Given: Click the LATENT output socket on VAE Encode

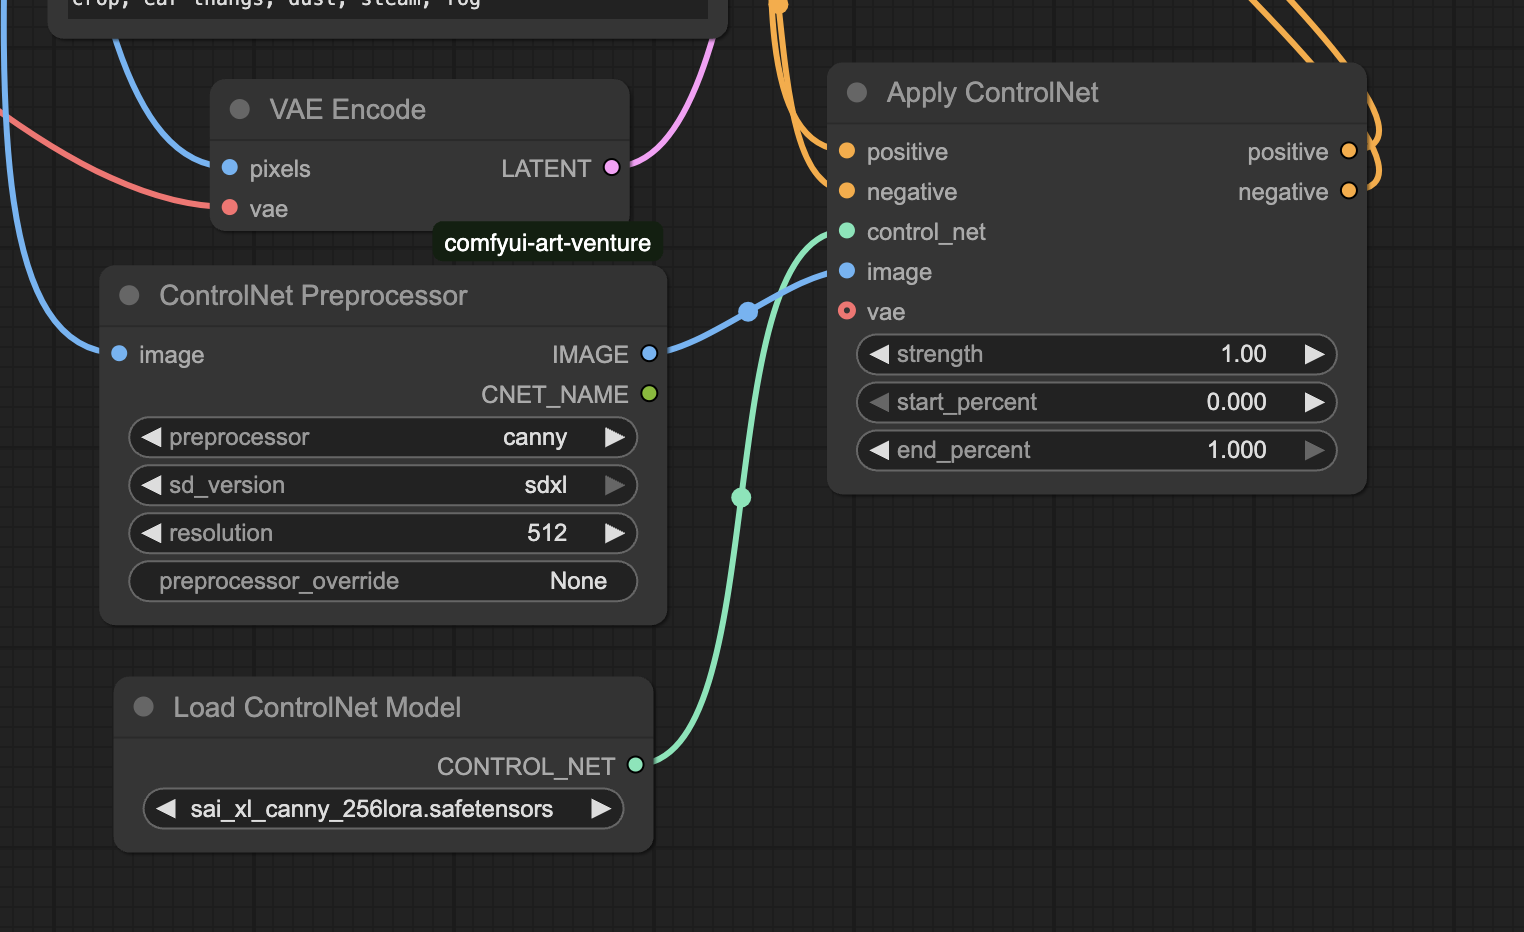Looking at the screenshot, I should tap(612, 167).
